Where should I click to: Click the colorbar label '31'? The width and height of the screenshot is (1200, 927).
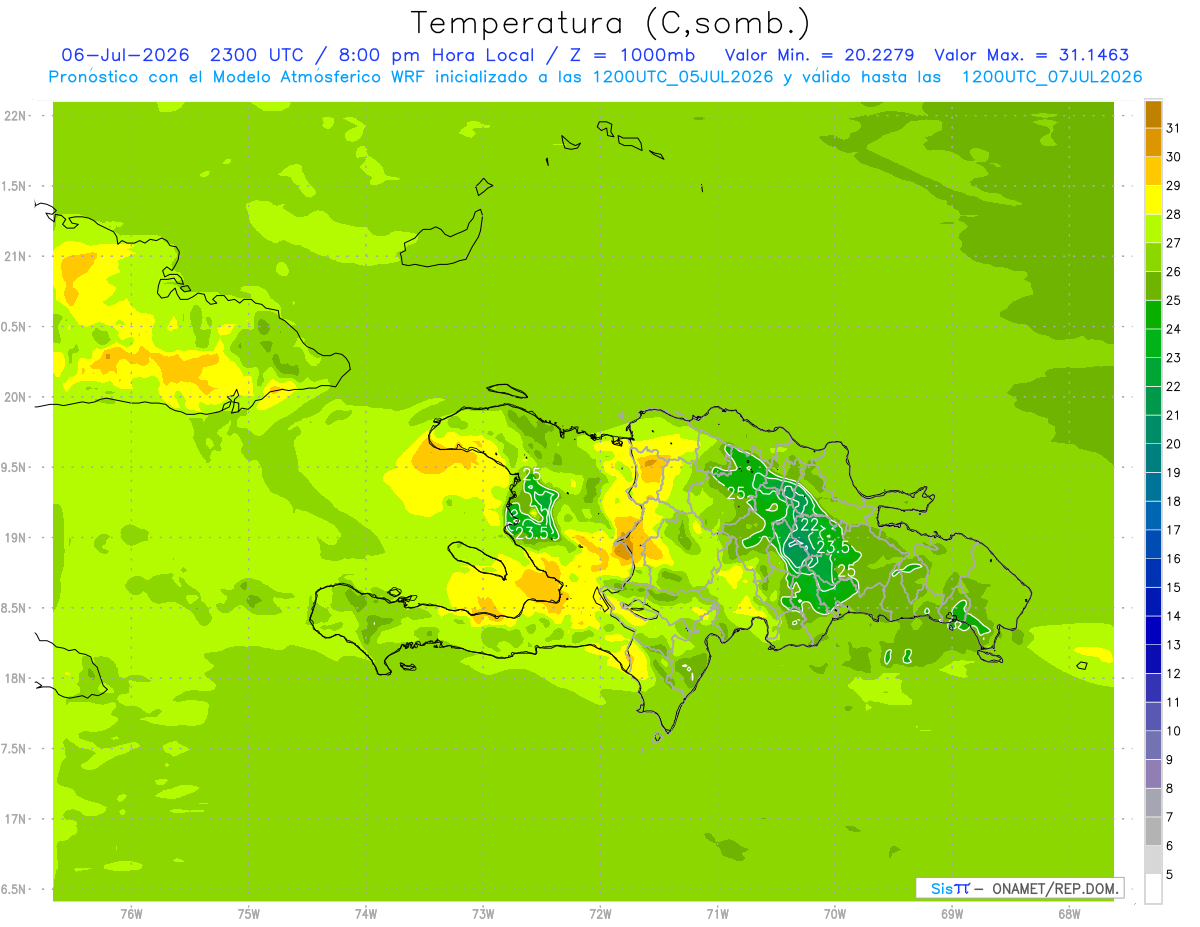(1173, 128)
